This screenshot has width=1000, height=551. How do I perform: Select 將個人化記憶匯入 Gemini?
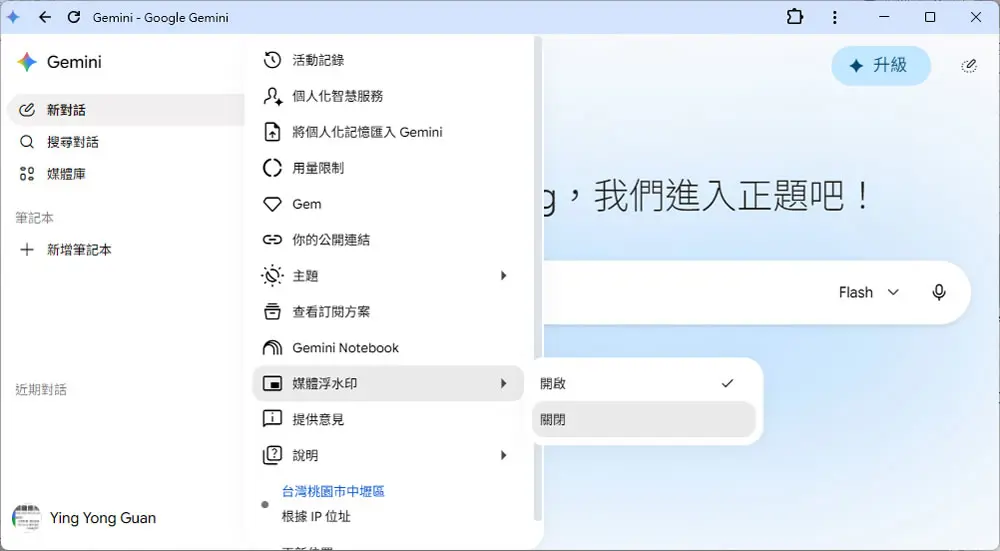pos(388,132)
